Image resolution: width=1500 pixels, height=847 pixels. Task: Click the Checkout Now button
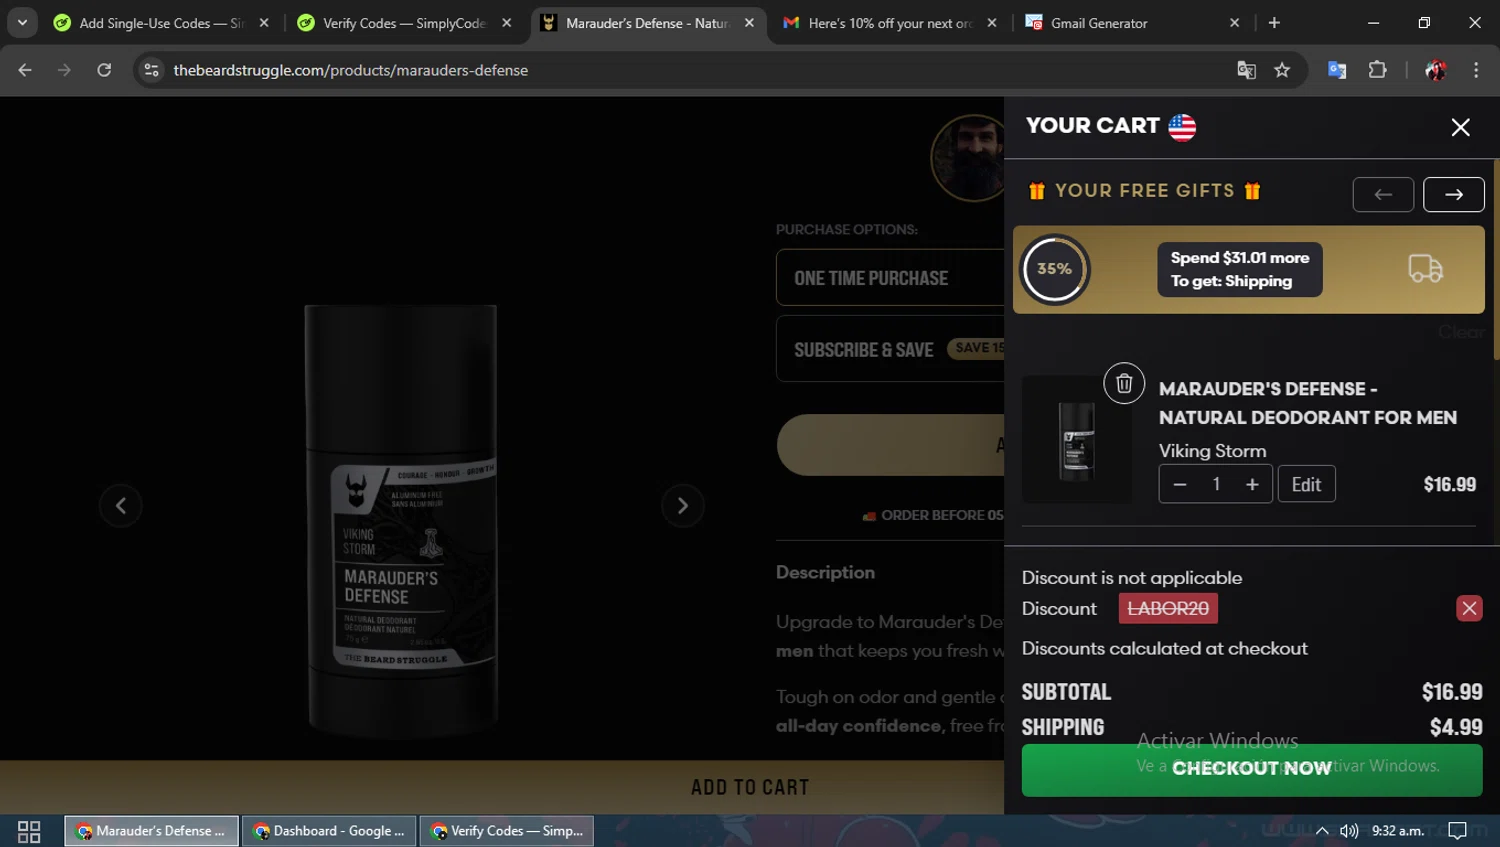coord(1252,769)
